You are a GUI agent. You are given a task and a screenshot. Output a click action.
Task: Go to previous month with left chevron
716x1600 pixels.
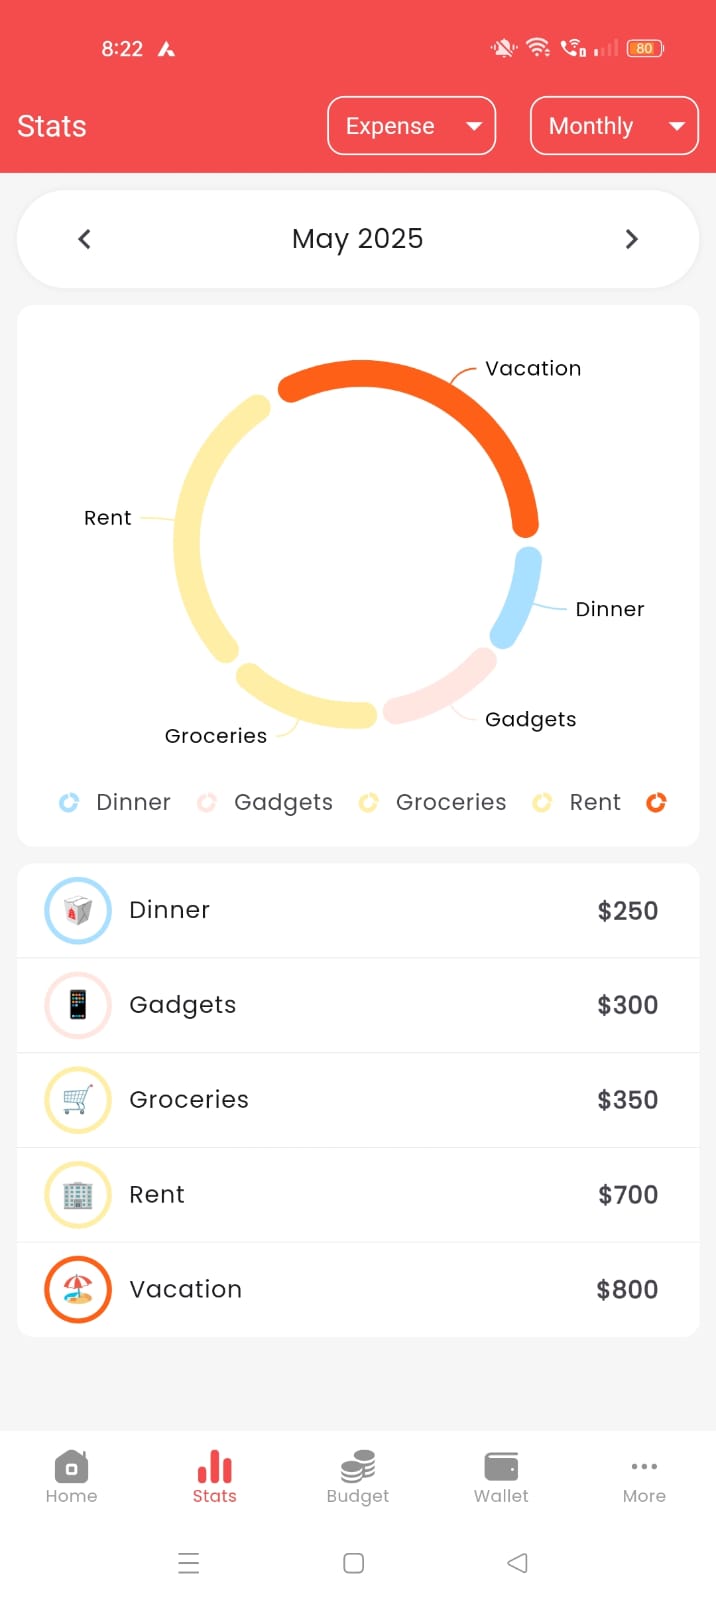pyautogui.click(x=84, y=239)
